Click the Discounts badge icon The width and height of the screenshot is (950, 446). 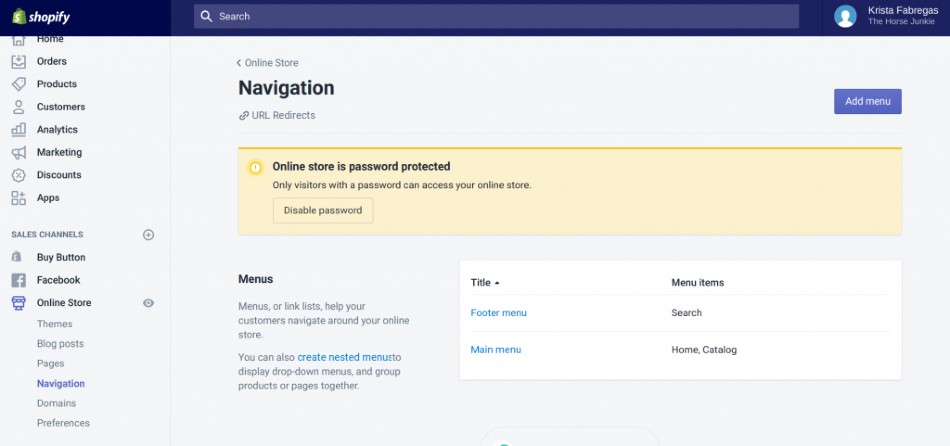click(18, 175)
